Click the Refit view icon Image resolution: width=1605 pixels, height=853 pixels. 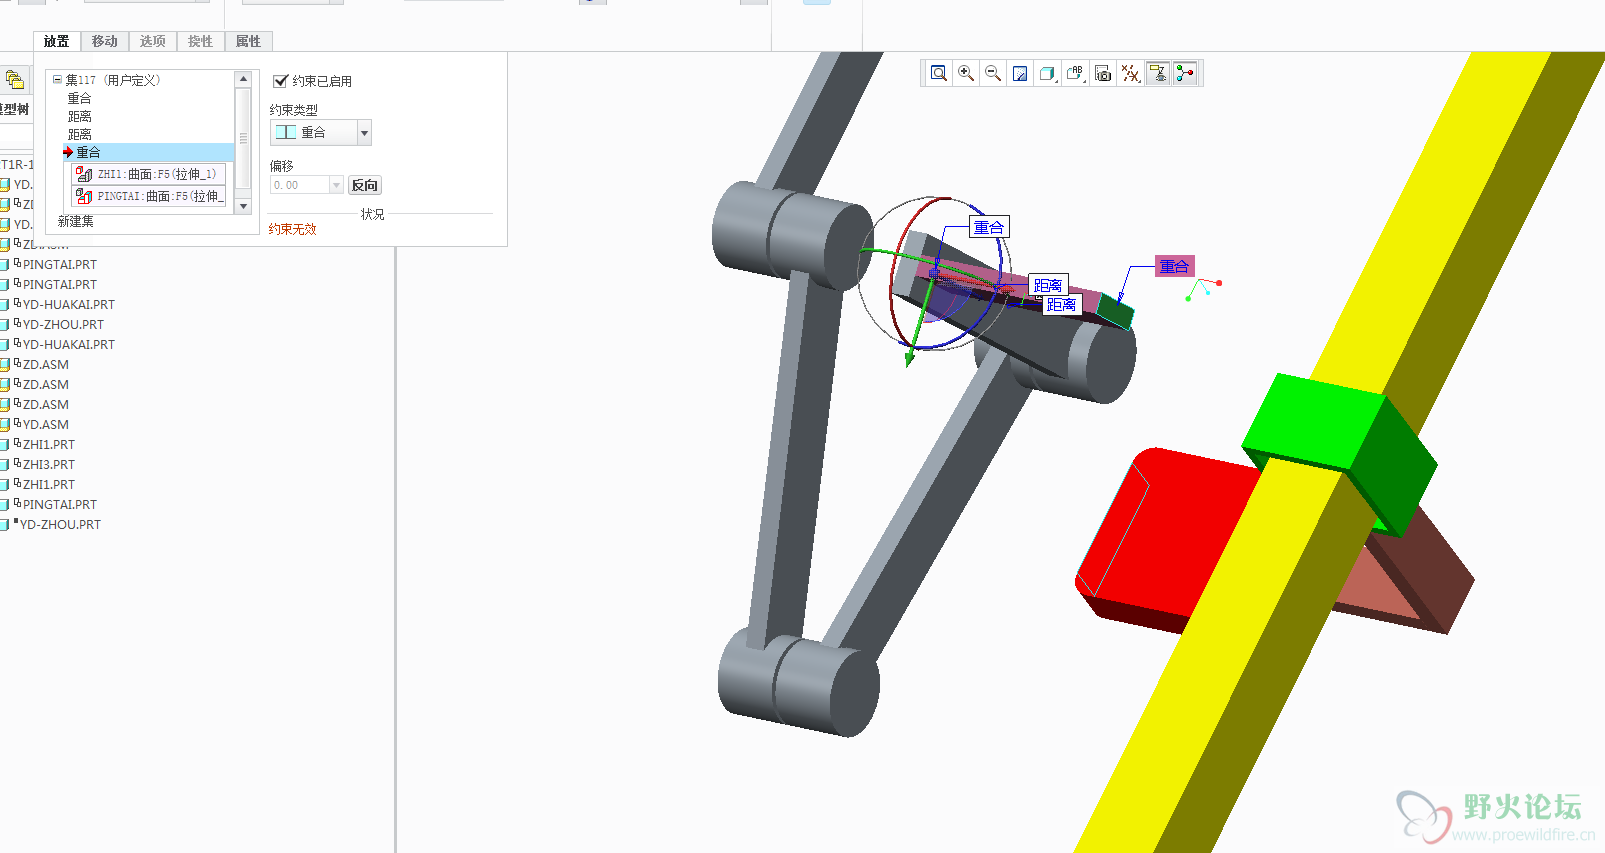click(938, 73)
